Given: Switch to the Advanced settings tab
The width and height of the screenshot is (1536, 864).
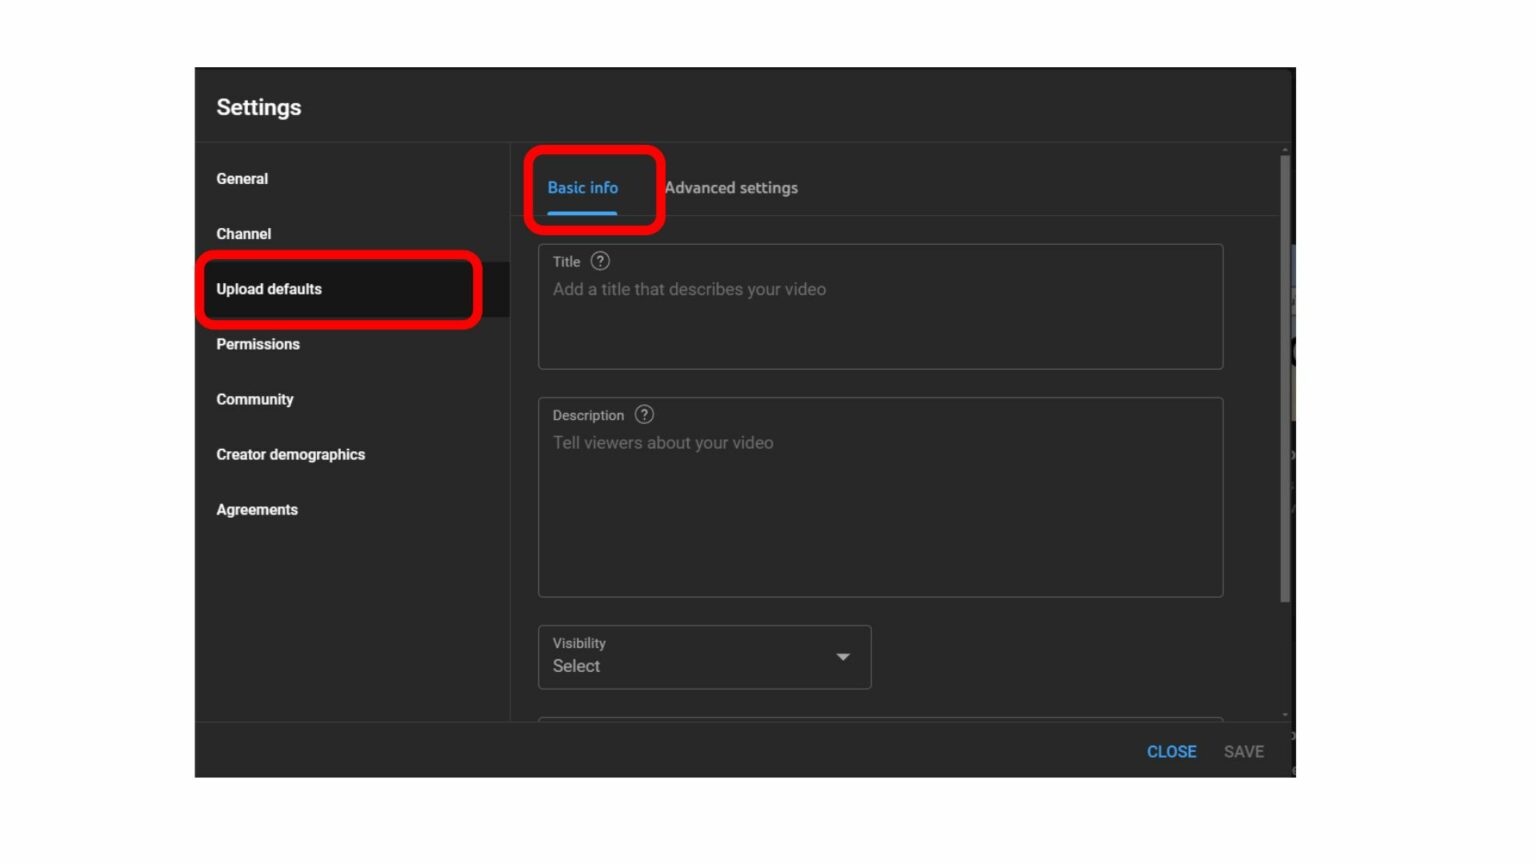Looking at the screenshot, I should tap(731, 187).
